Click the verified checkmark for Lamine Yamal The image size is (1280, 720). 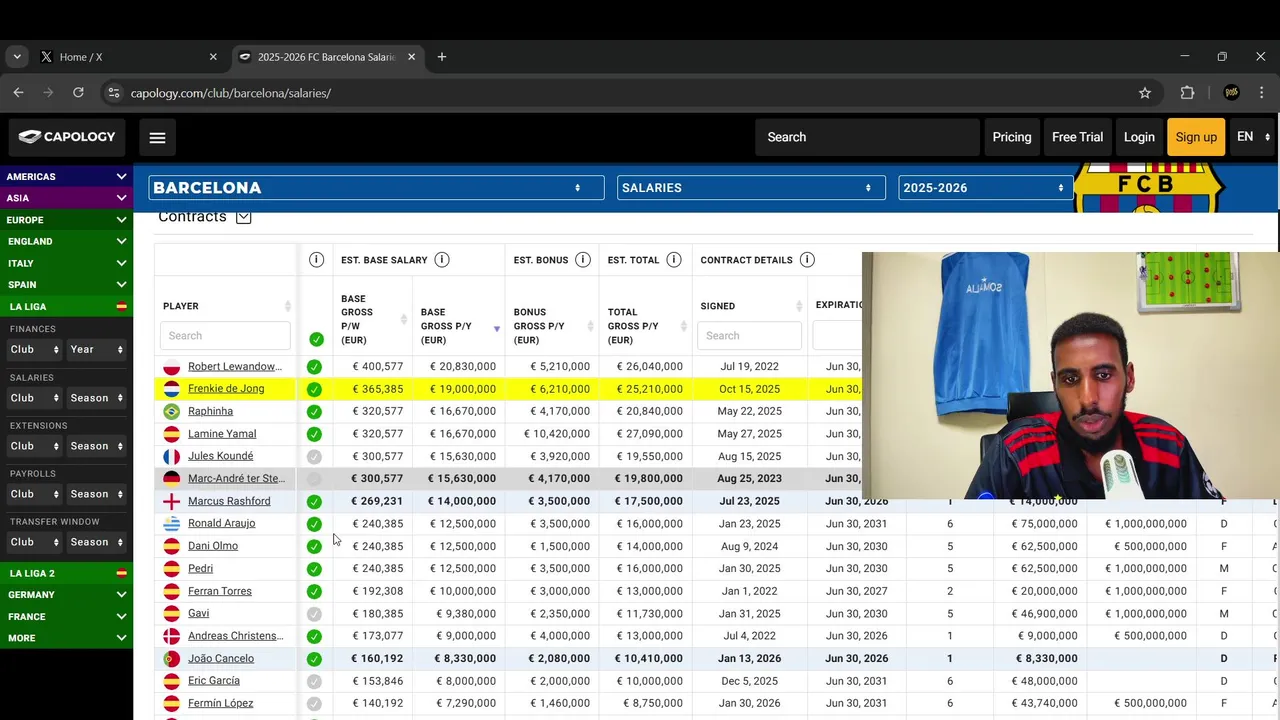click(x=314, y=434)
